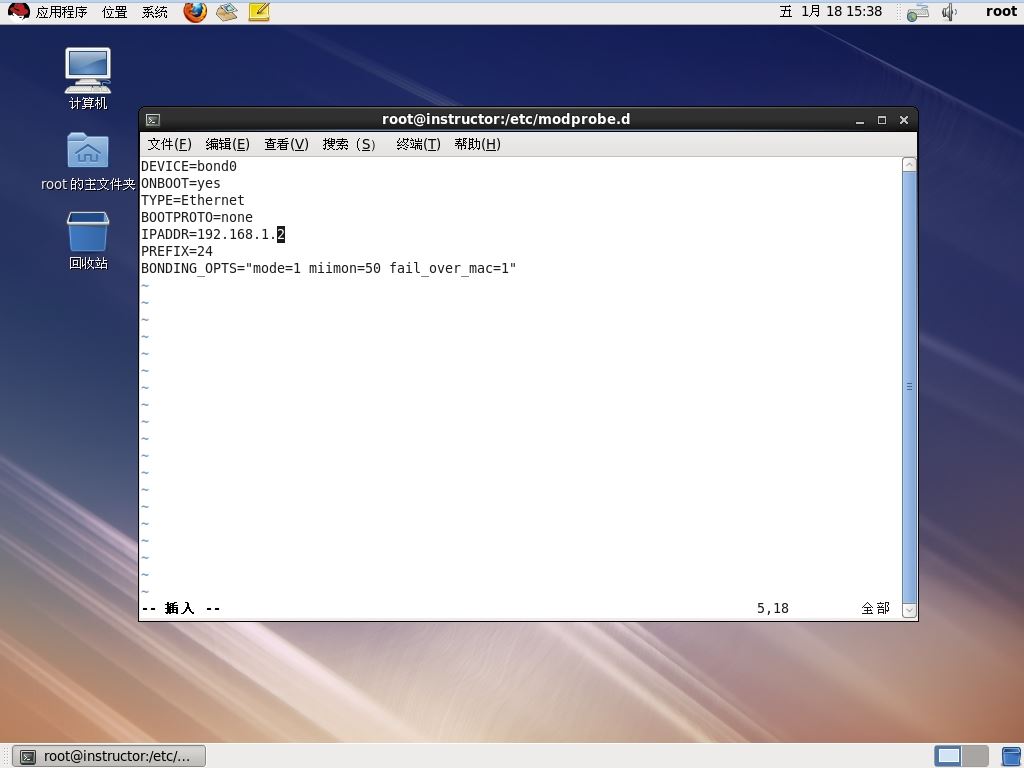Open the 编辑(E) terminal menu
1024x768 pixels.
pos(227,144)
